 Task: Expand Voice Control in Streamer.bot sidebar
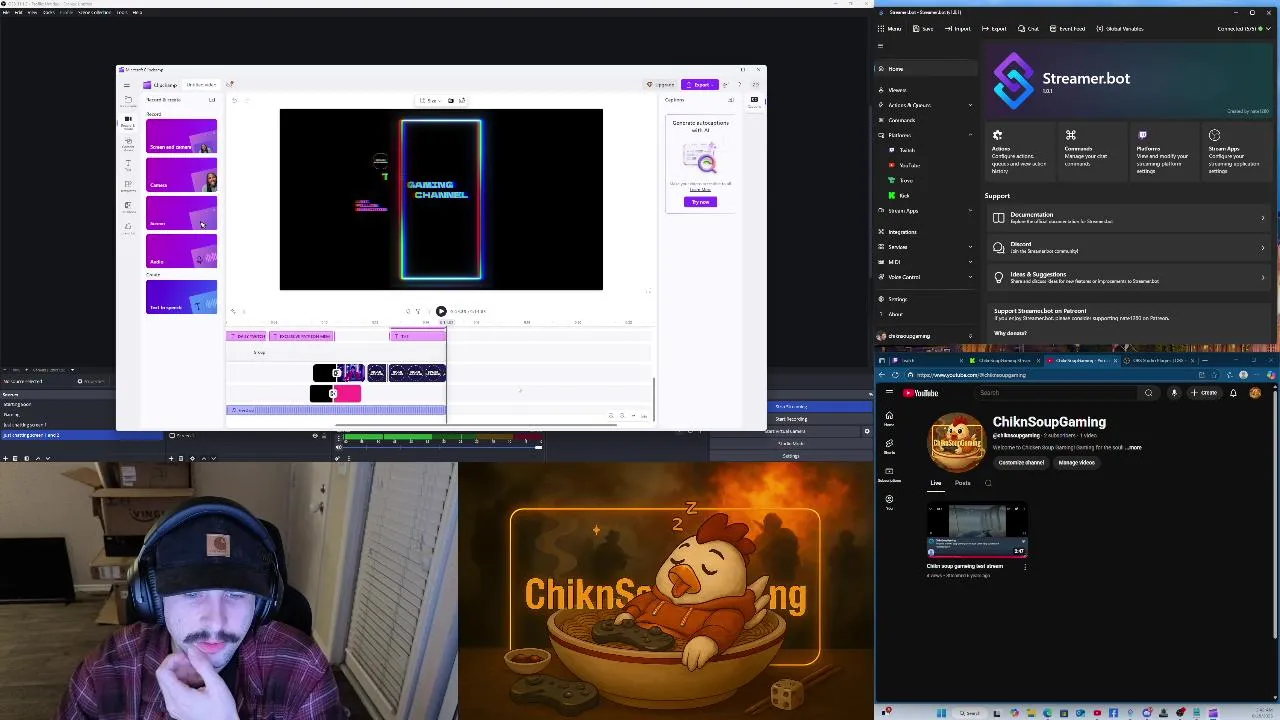(924, 277)
